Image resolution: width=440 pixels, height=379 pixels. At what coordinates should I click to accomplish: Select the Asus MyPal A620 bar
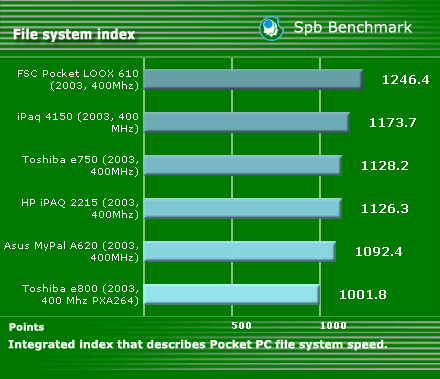(240, 252)
